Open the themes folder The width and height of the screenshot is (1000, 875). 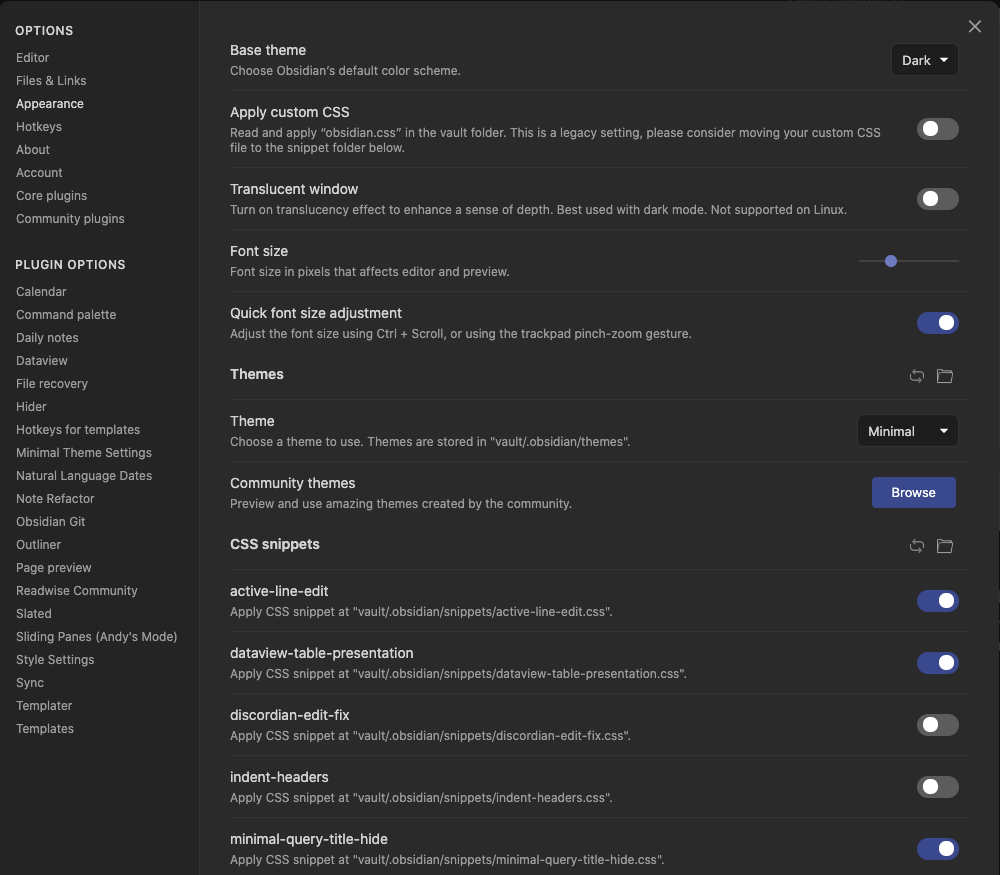click(945, 376)
